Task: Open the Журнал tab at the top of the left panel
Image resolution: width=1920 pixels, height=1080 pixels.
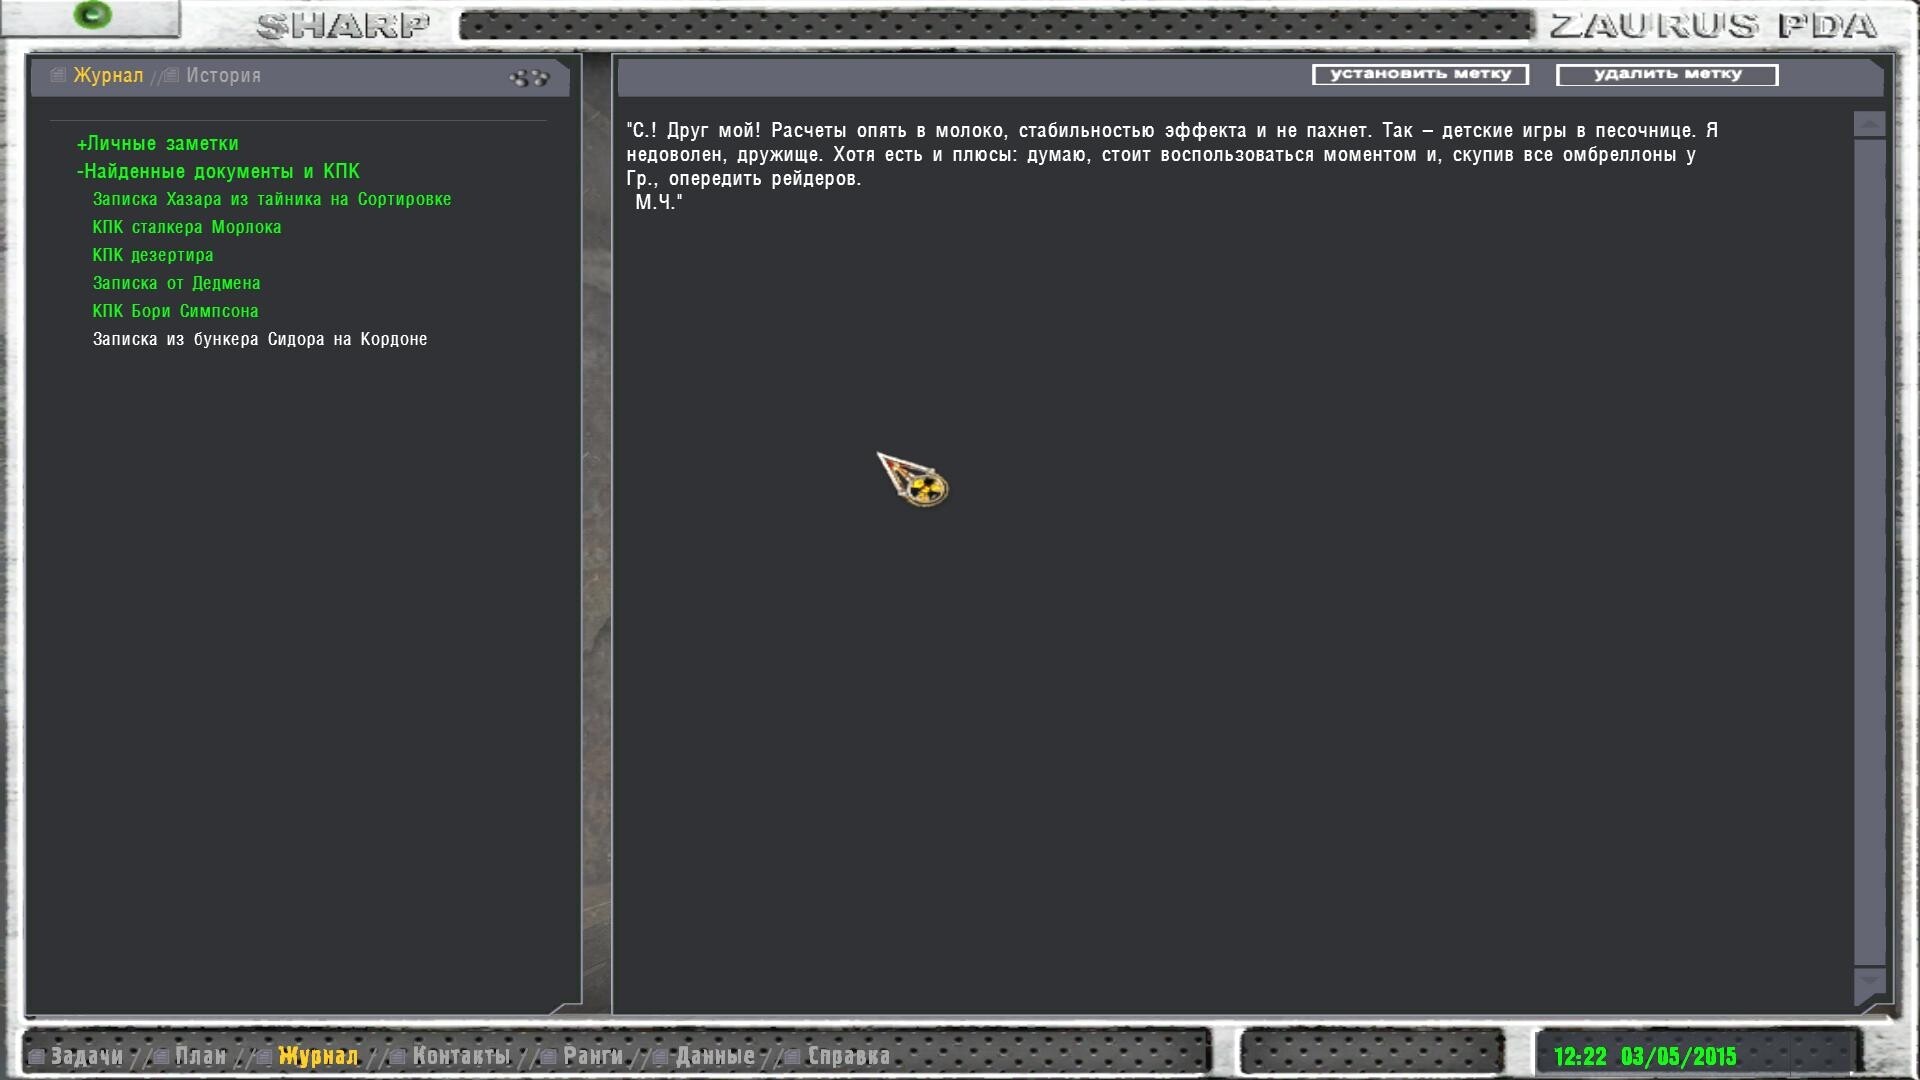Action: 107,76
